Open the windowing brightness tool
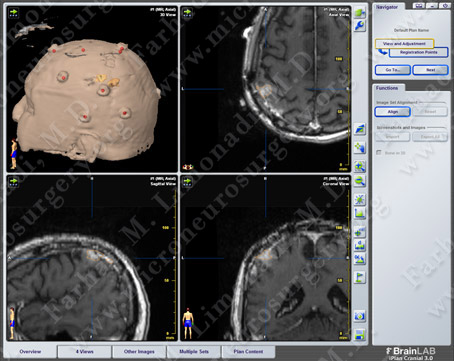454x361 pixels. 360,199
